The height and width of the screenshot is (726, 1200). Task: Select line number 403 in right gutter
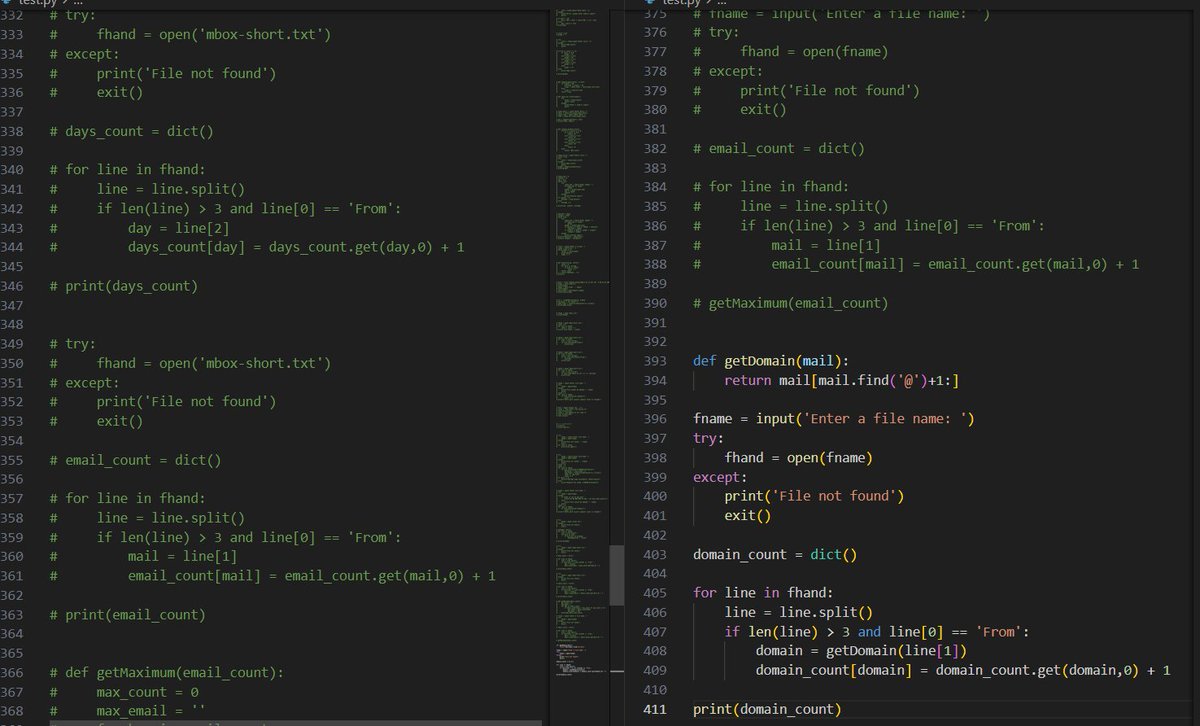655,554
